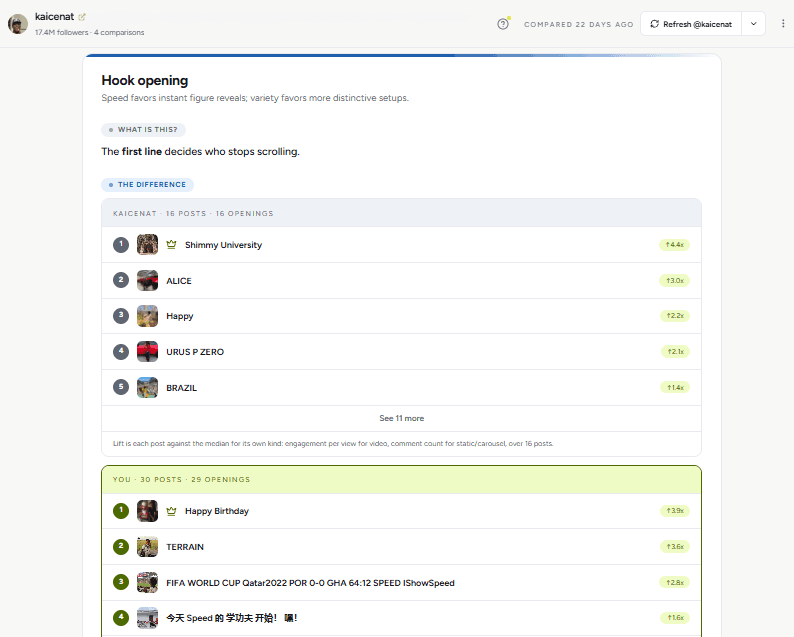Select the Happy opening text in kaicenat list

[x=180, y=316]
